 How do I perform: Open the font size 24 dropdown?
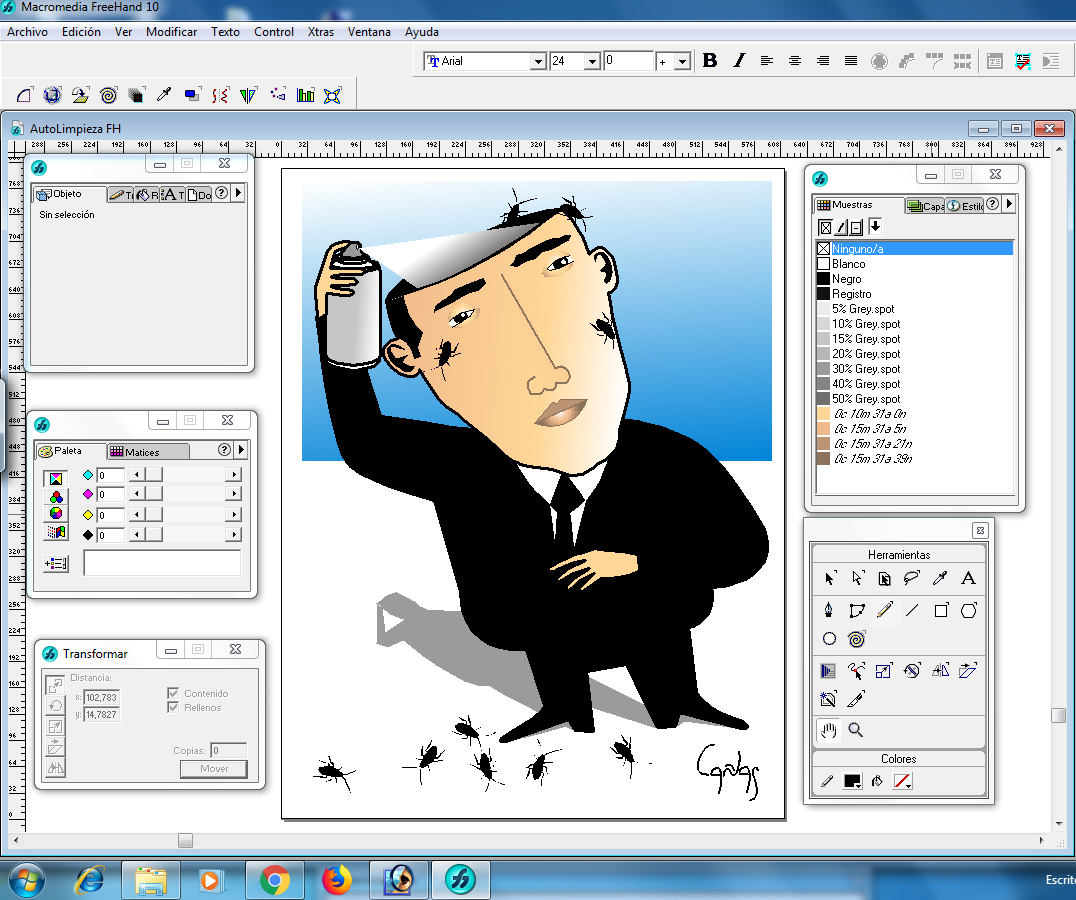pyautogui.click(x=592, y=62)
